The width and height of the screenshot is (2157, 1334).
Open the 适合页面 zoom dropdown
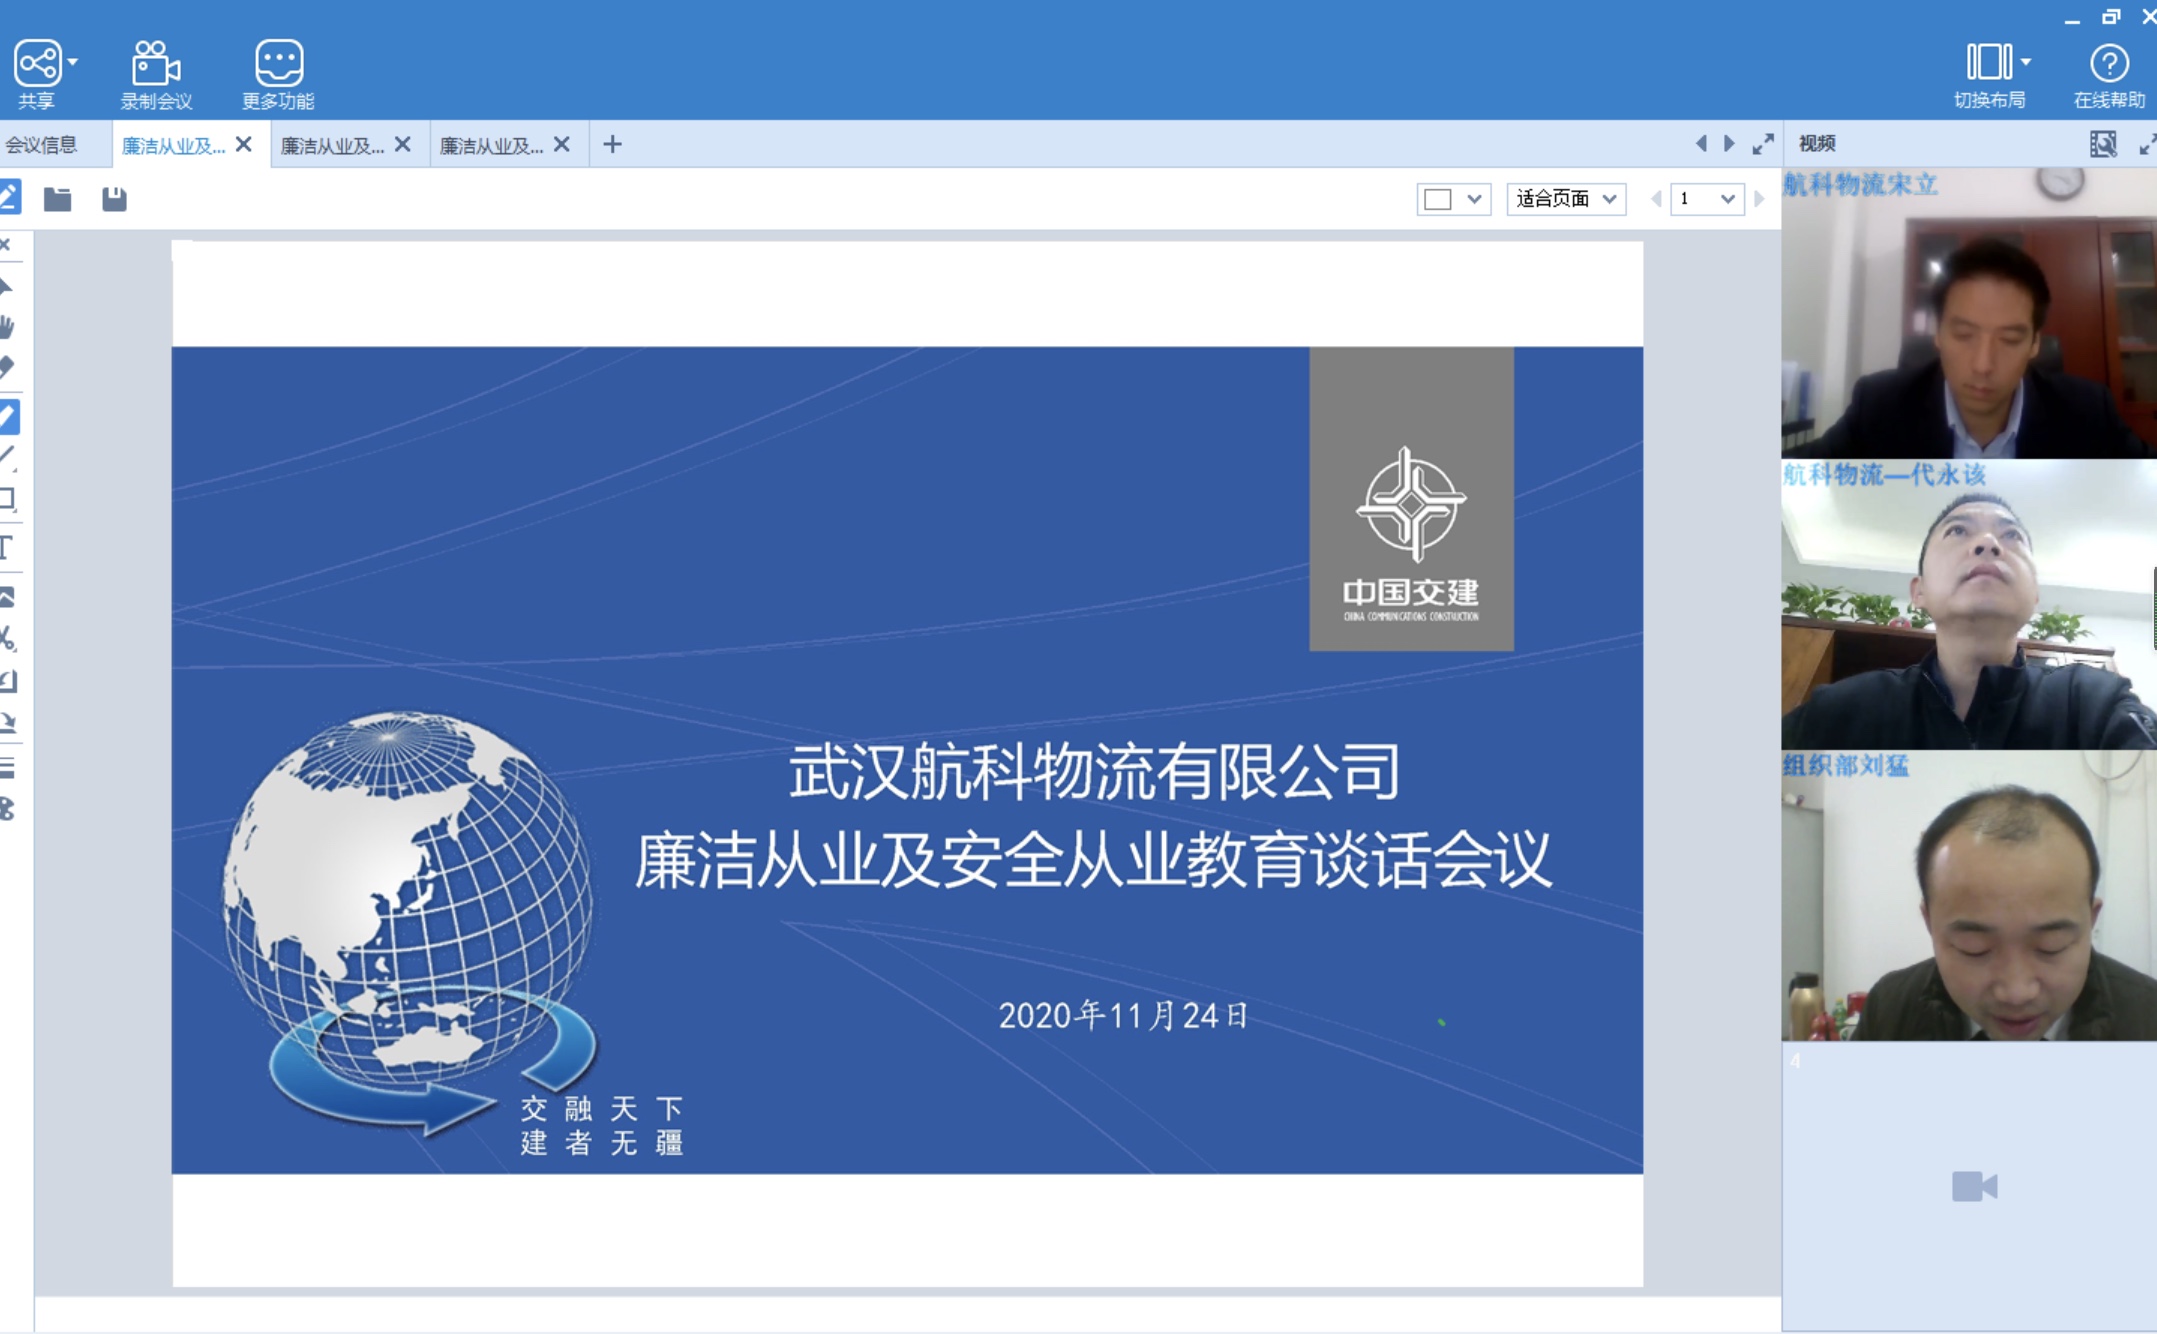tap(1566, 199)
